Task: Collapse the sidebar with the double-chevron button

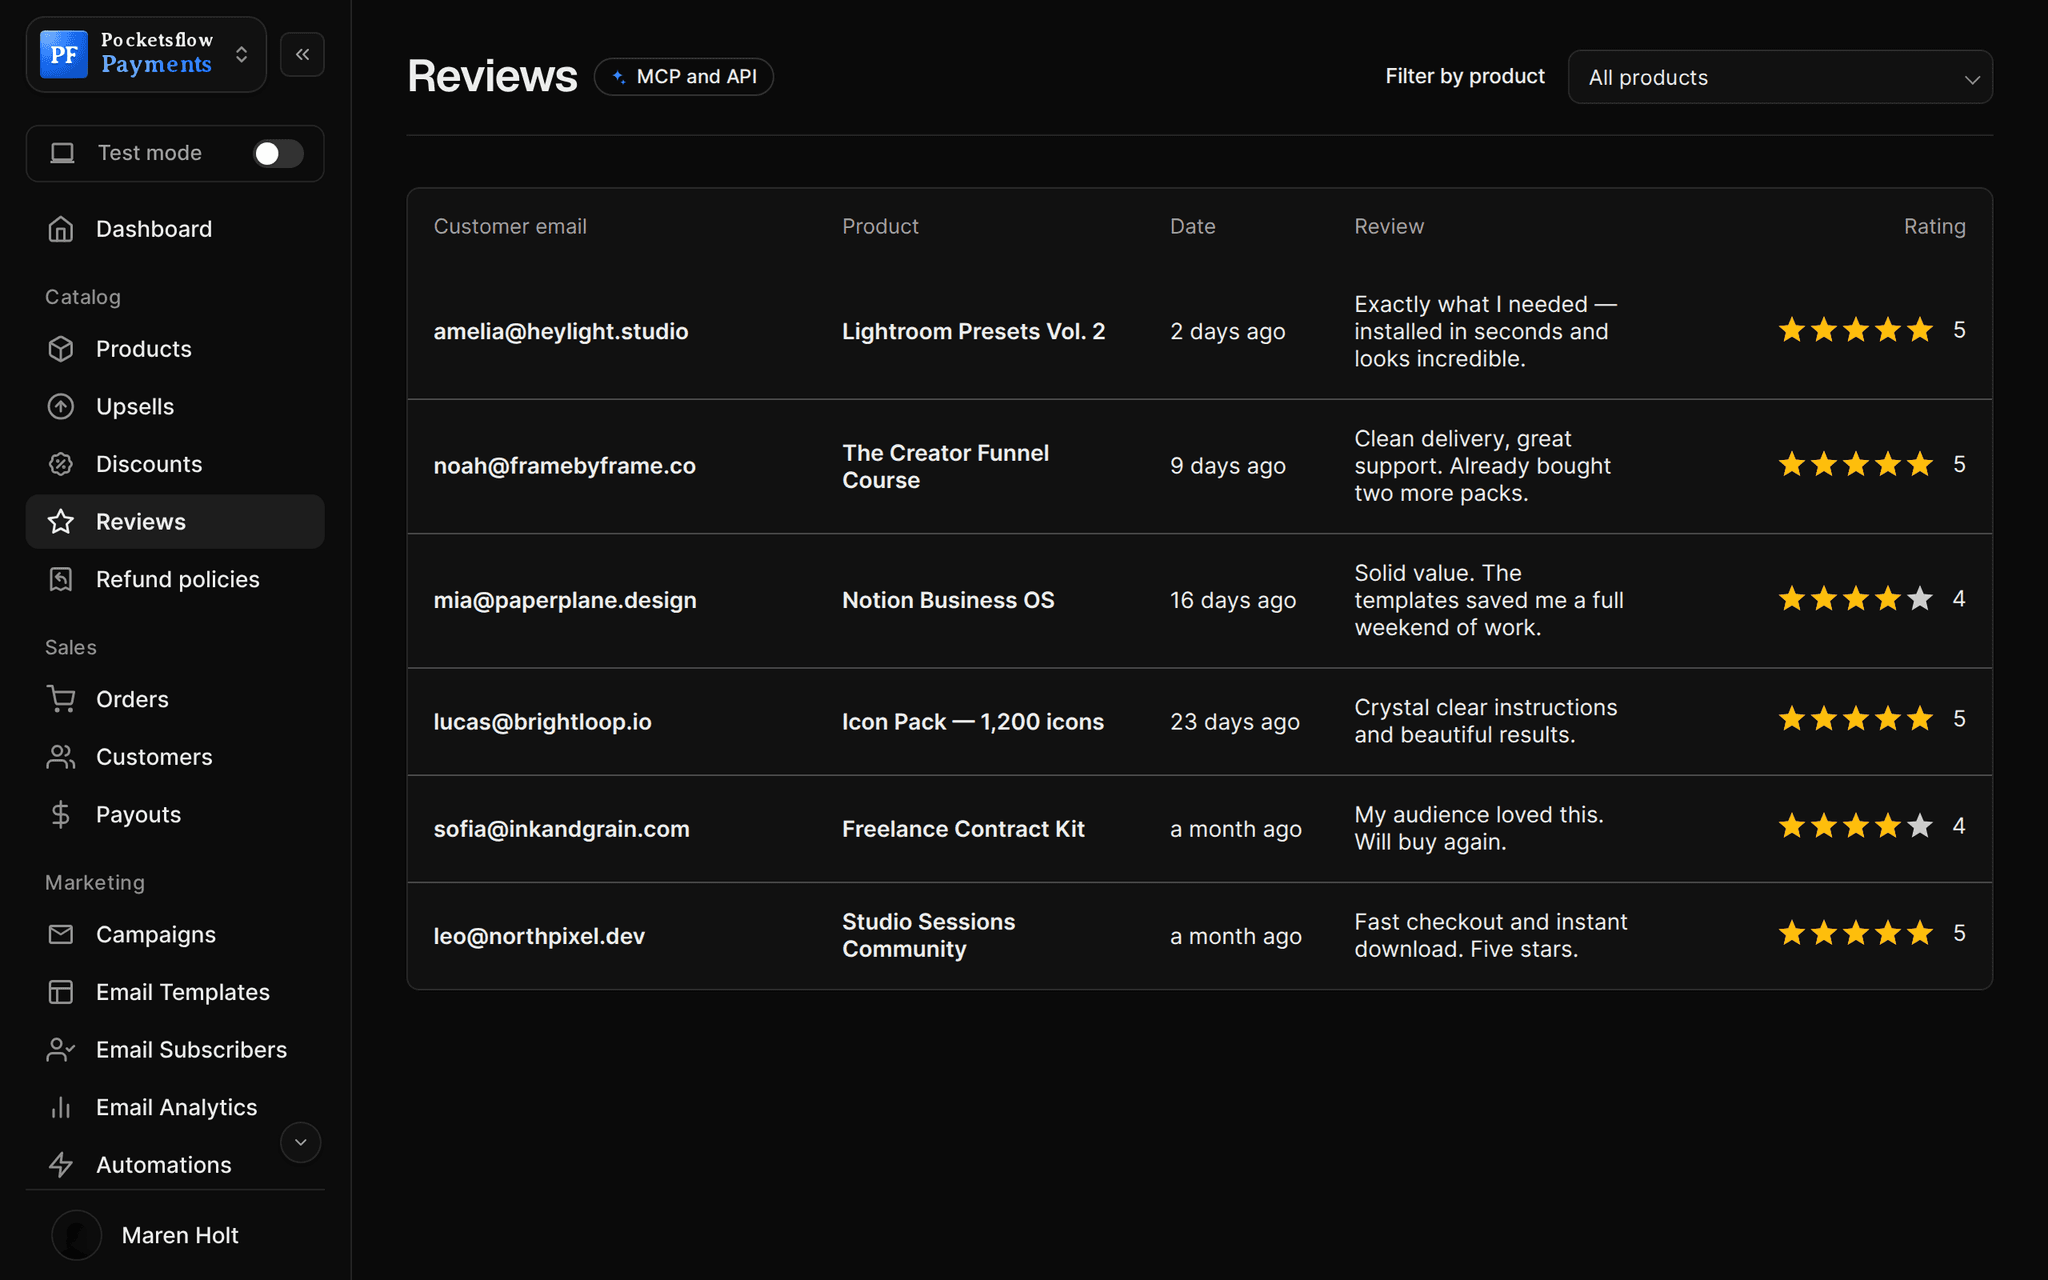Action: (x=303, y=54)
